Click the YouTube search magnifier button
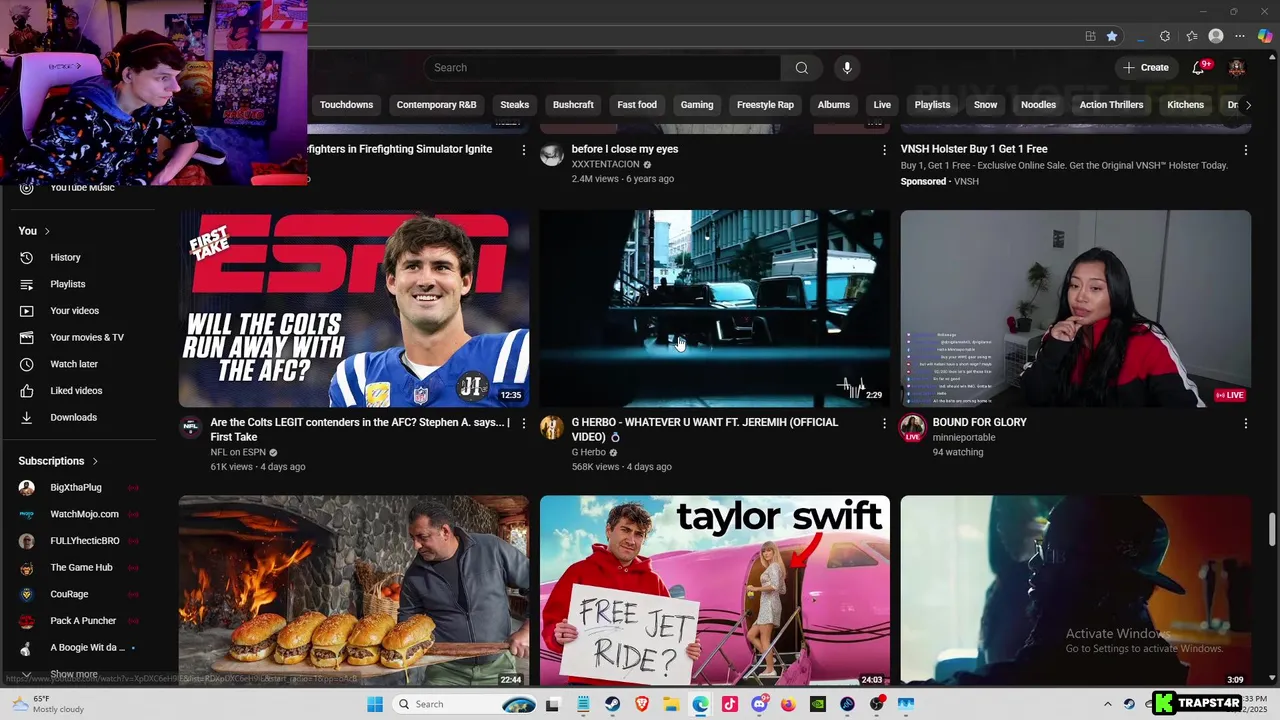The height and width of the screenshot is (720, 1280). pyautogui.click(x=801, y=68)
